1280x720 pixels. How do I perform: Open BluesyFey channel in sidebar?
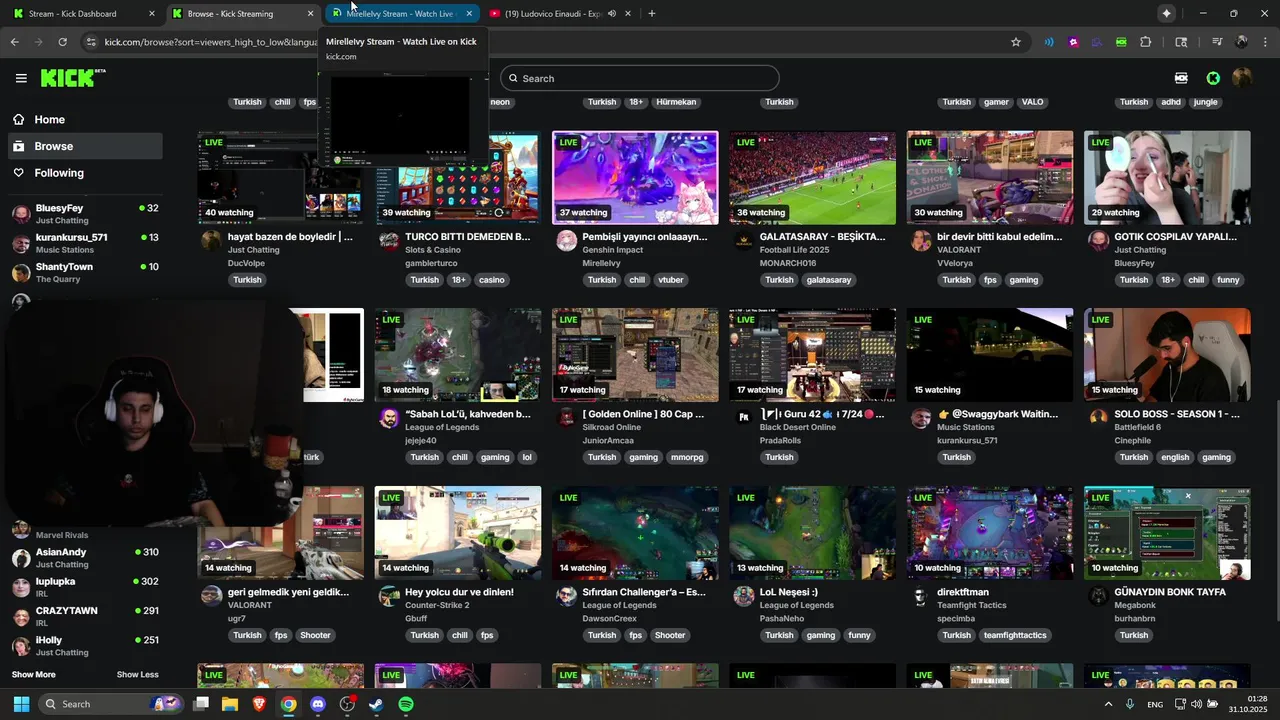pos(85,213)
